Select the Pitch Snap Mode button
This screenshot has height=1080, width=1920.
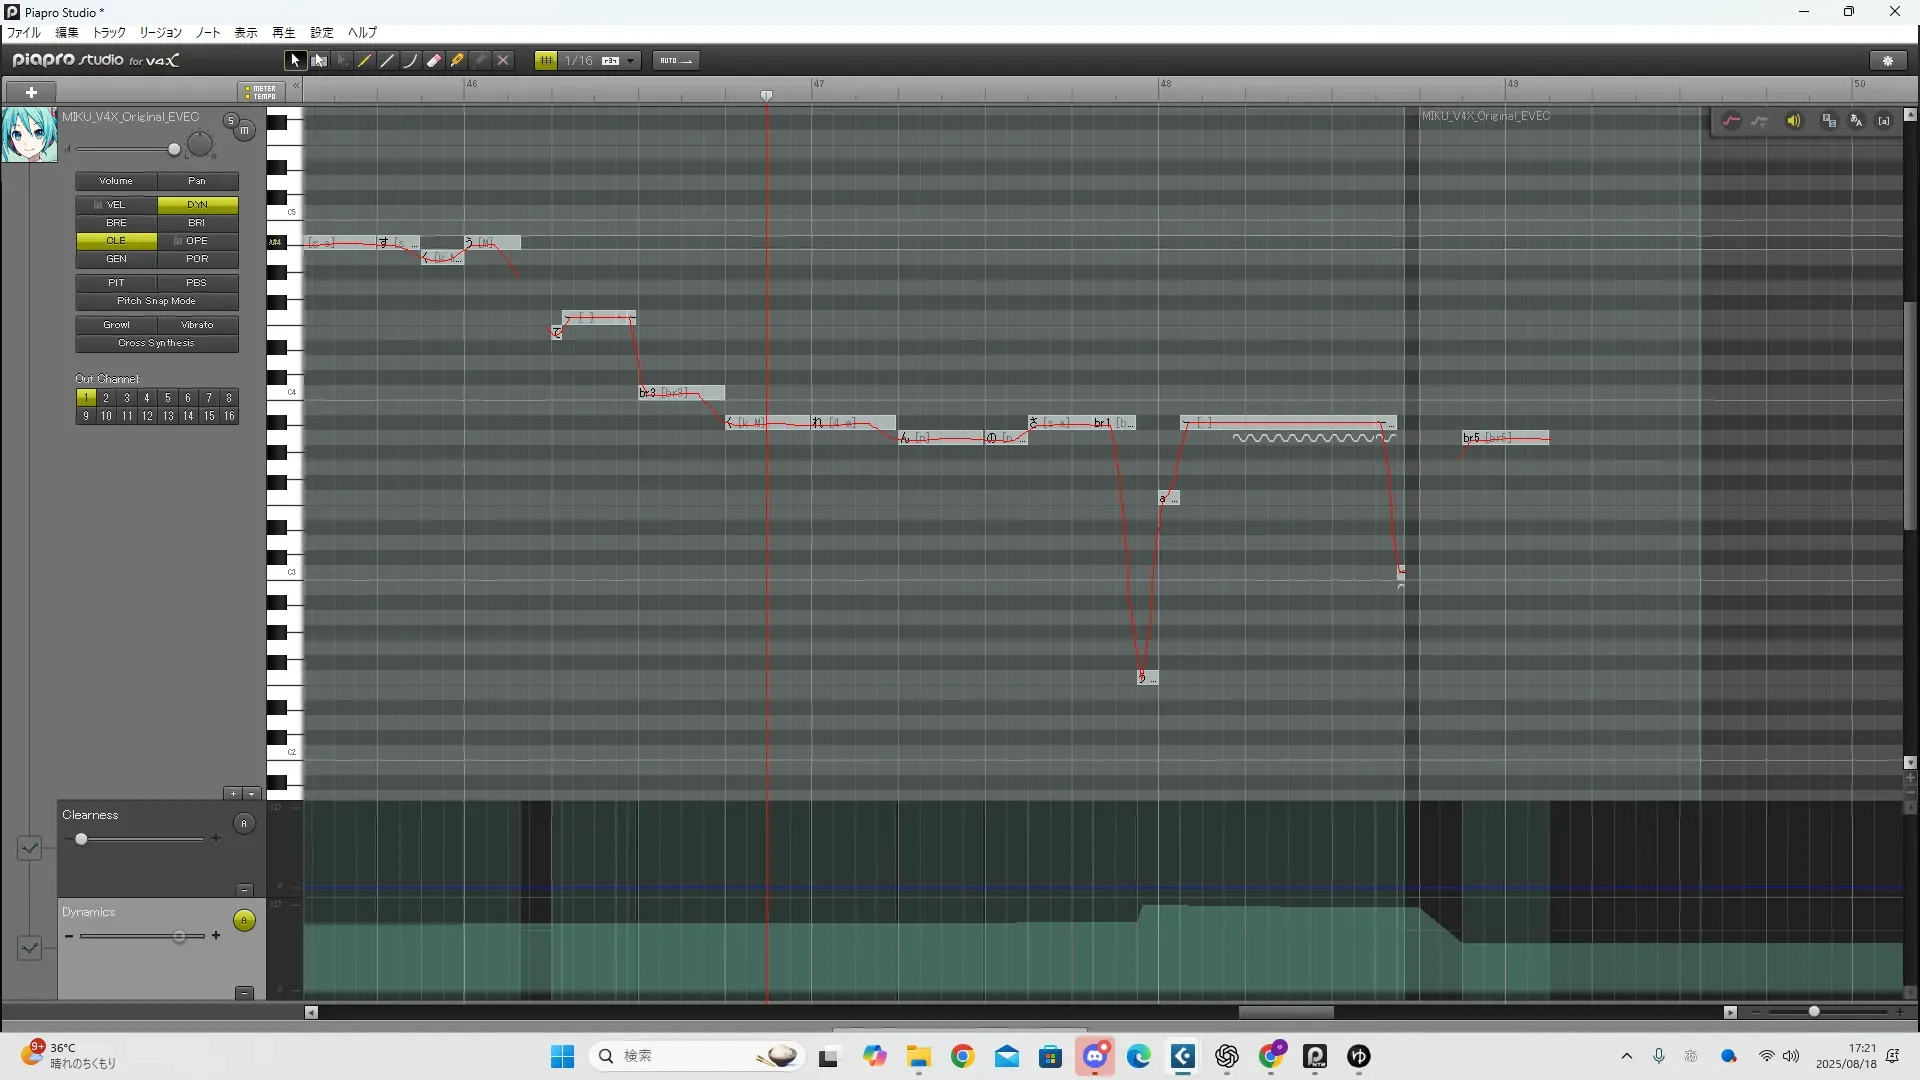[x=157, y=301]
